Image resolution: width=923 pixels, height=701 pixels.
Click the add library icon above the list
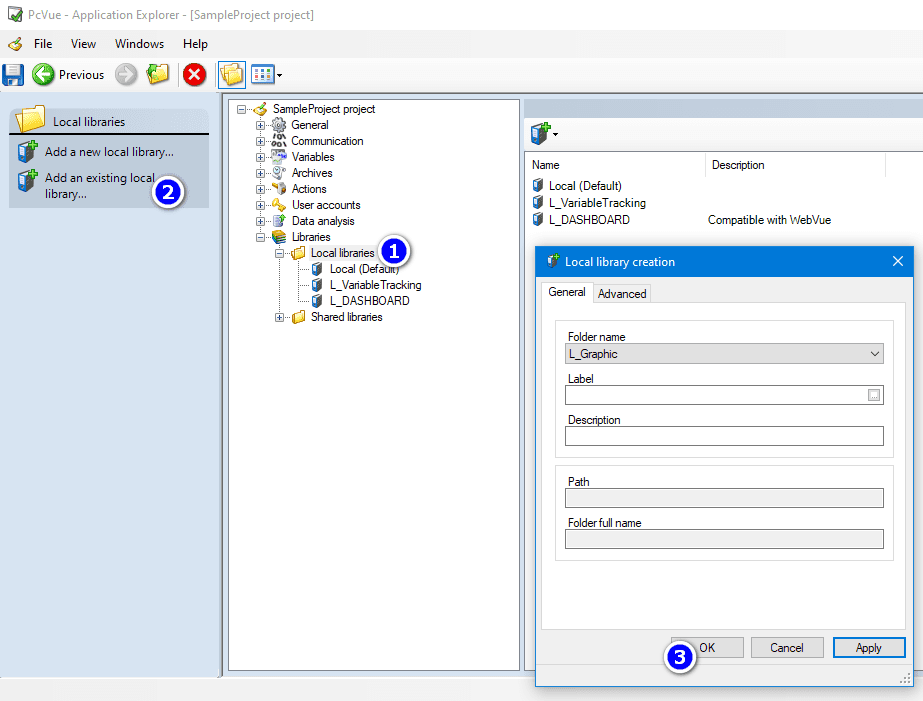click(x=543, y=133)
